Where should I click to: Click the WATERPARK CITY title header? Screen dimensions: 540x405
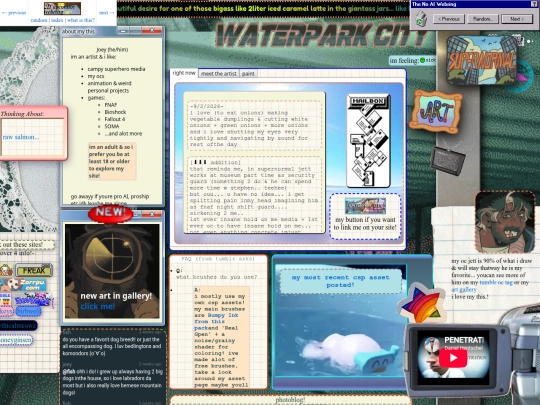pyautogui.click(x=322, y=35)
